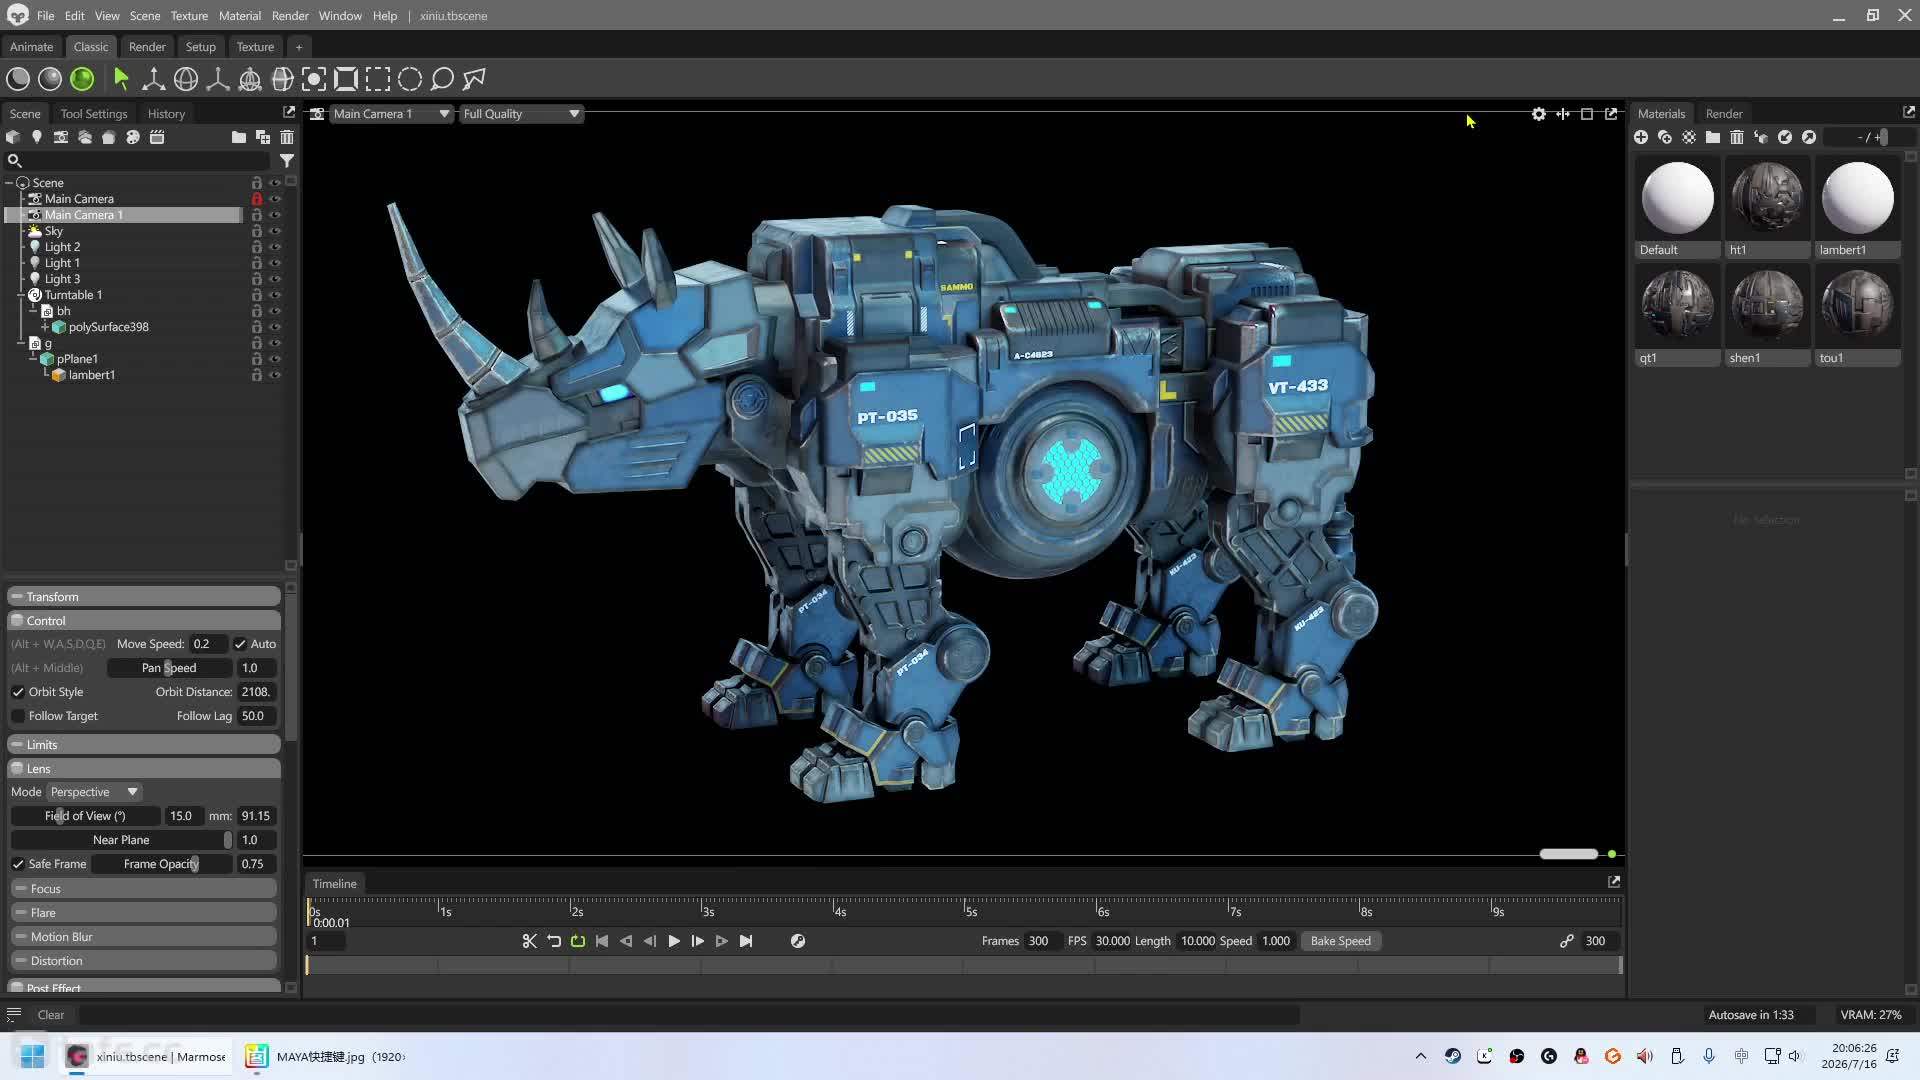Expand the Distortion section
Image resolution: width=1920 pixels, height=1080 pixels.
click(x=144, y=961)
